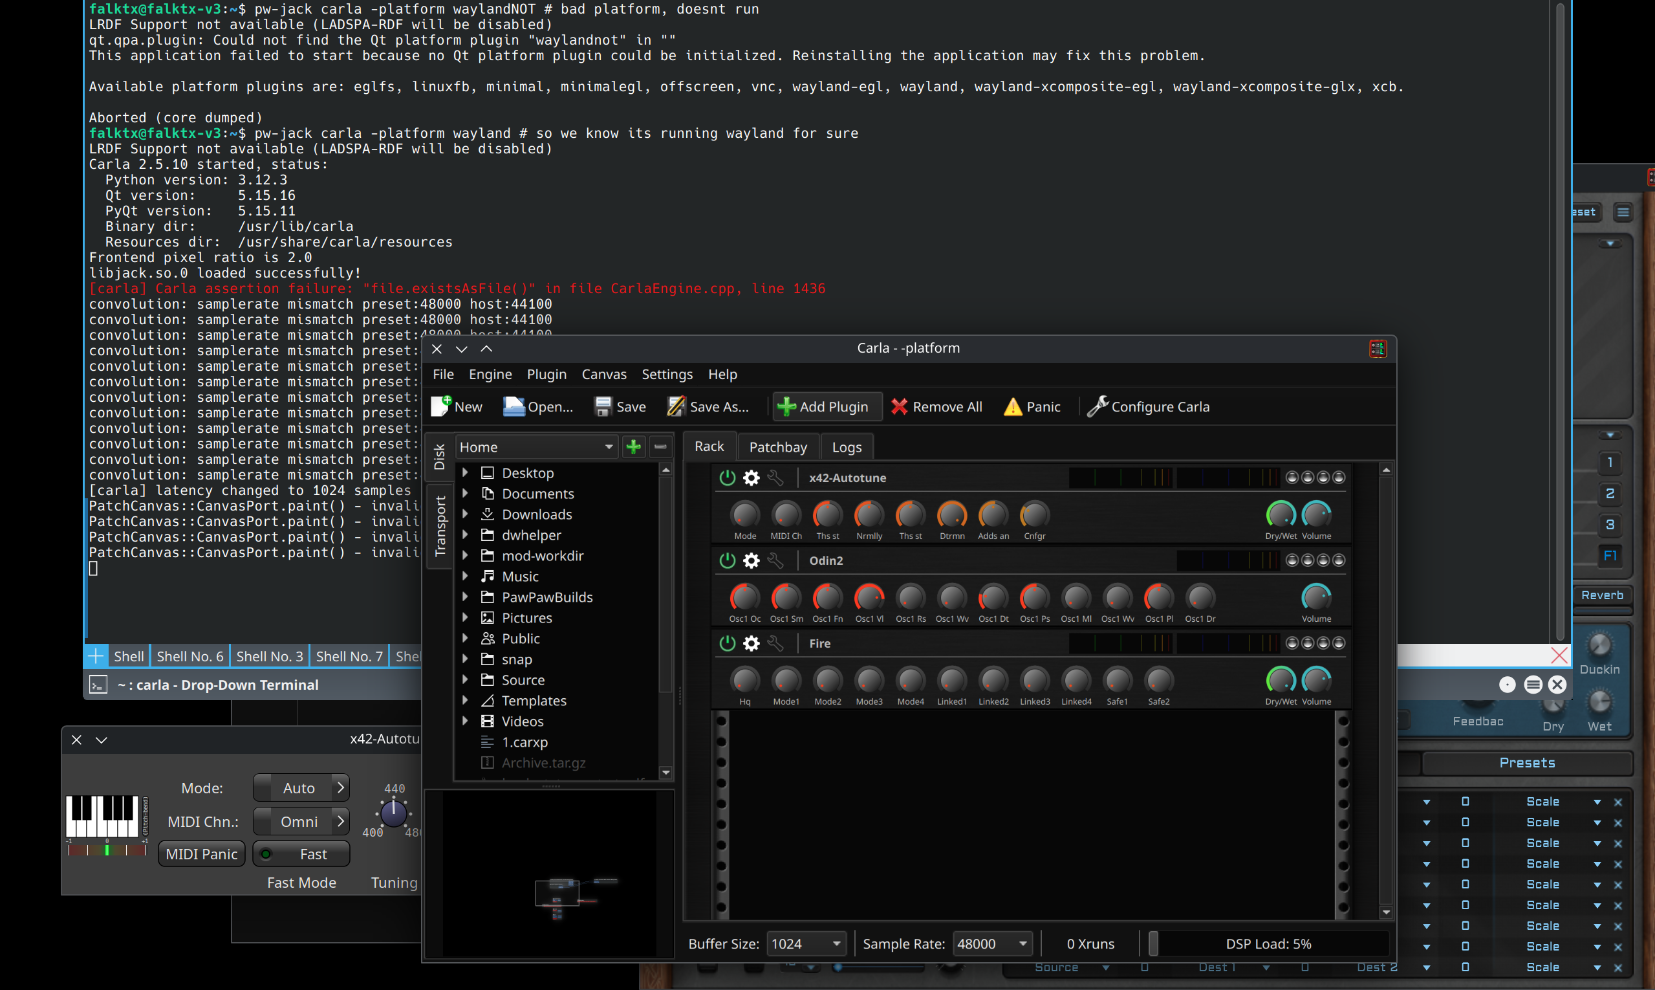Screen dimensions: 1655x990
Task: Open the Sample Rate combo box
Action: click(x=992, y=944)
